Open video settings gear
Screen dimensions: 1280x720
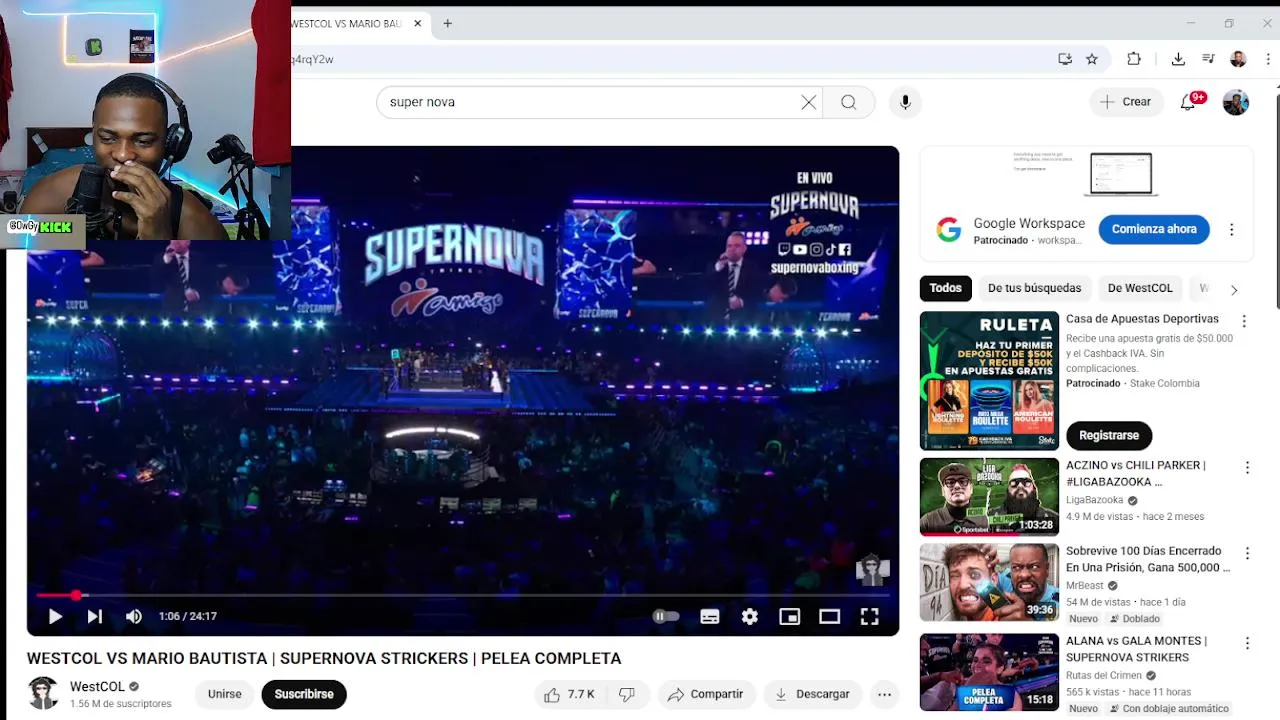[x=750, y=617]
